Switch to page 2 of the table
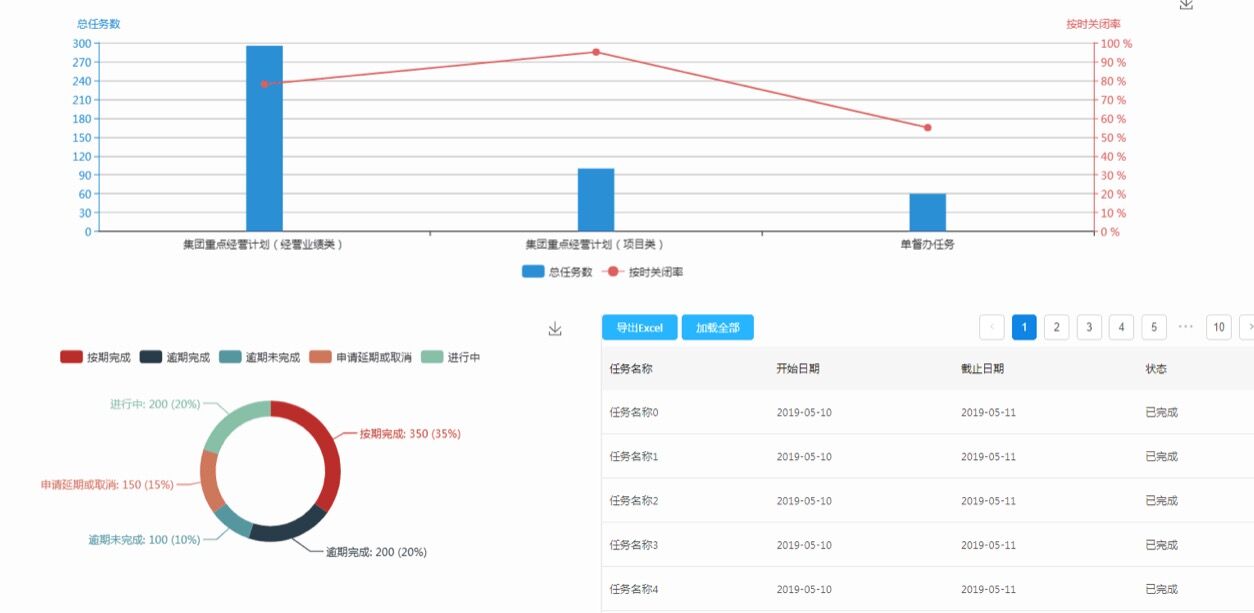This screenshot has height=613, width=1254. click(1056, 327)
